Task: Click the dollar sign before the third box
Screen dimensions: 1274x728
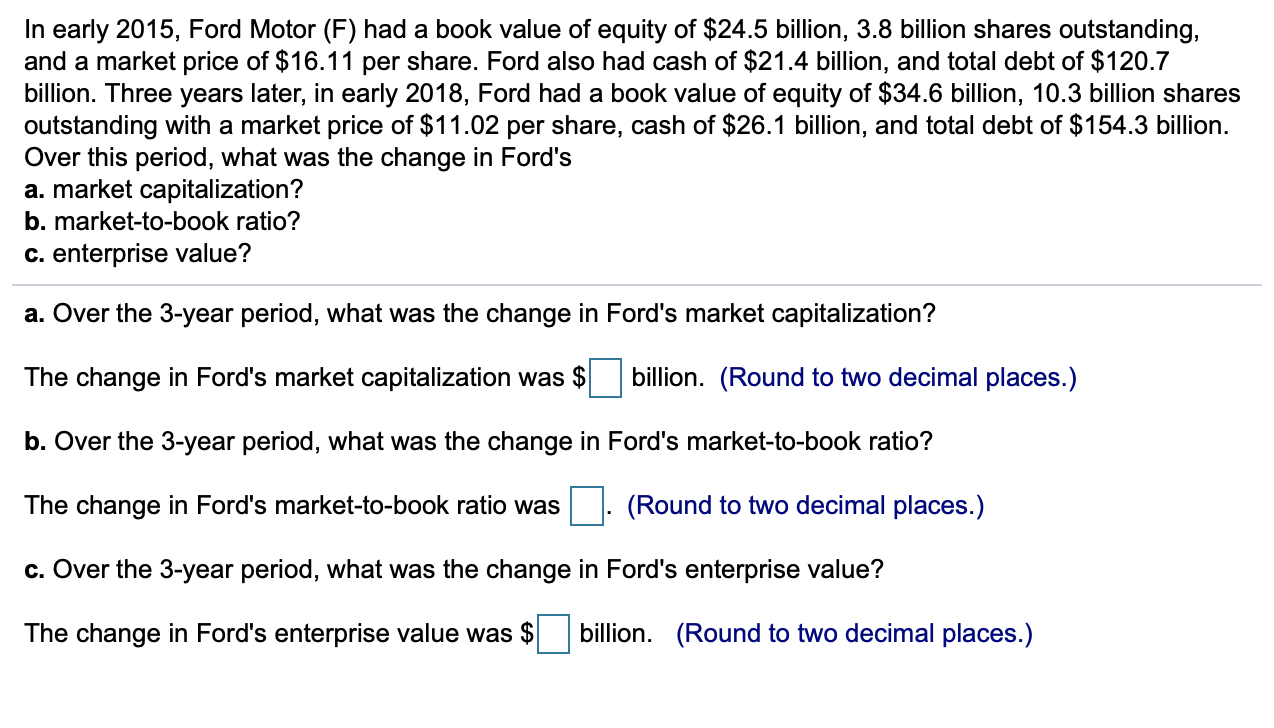Action: [x=528, y=633]
